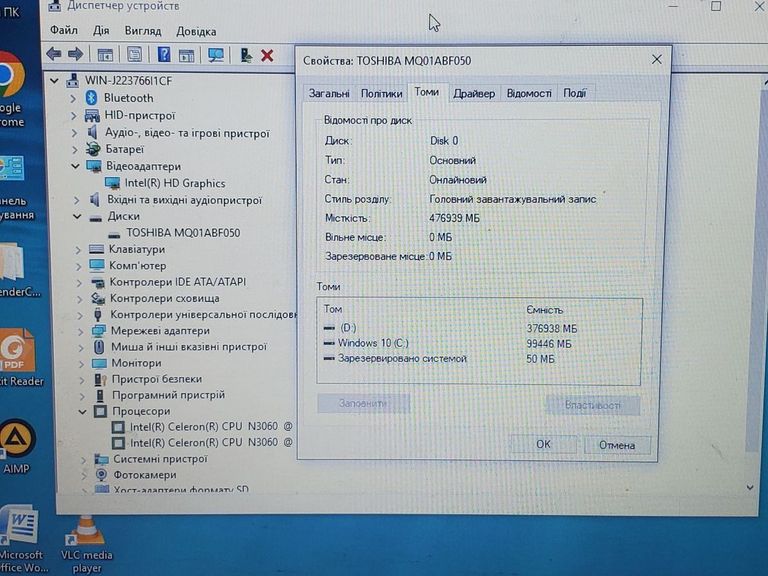Click the red X Uninstall device icon
Screen dimensions: 768x576
267,55
